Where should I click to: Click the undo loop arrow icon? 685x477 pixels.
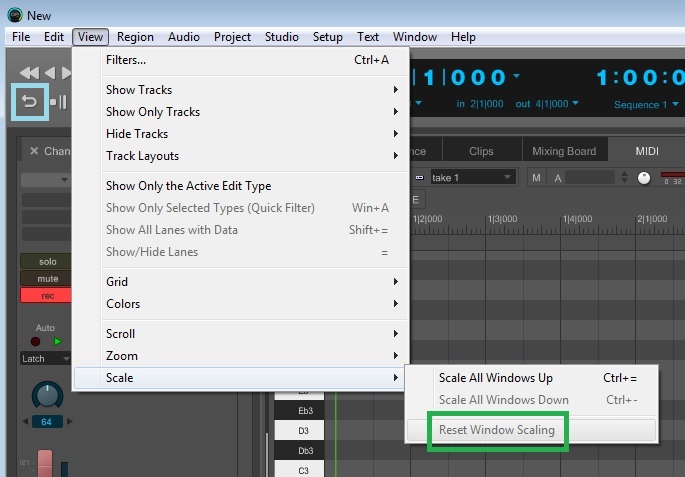[x=29, y=102]
